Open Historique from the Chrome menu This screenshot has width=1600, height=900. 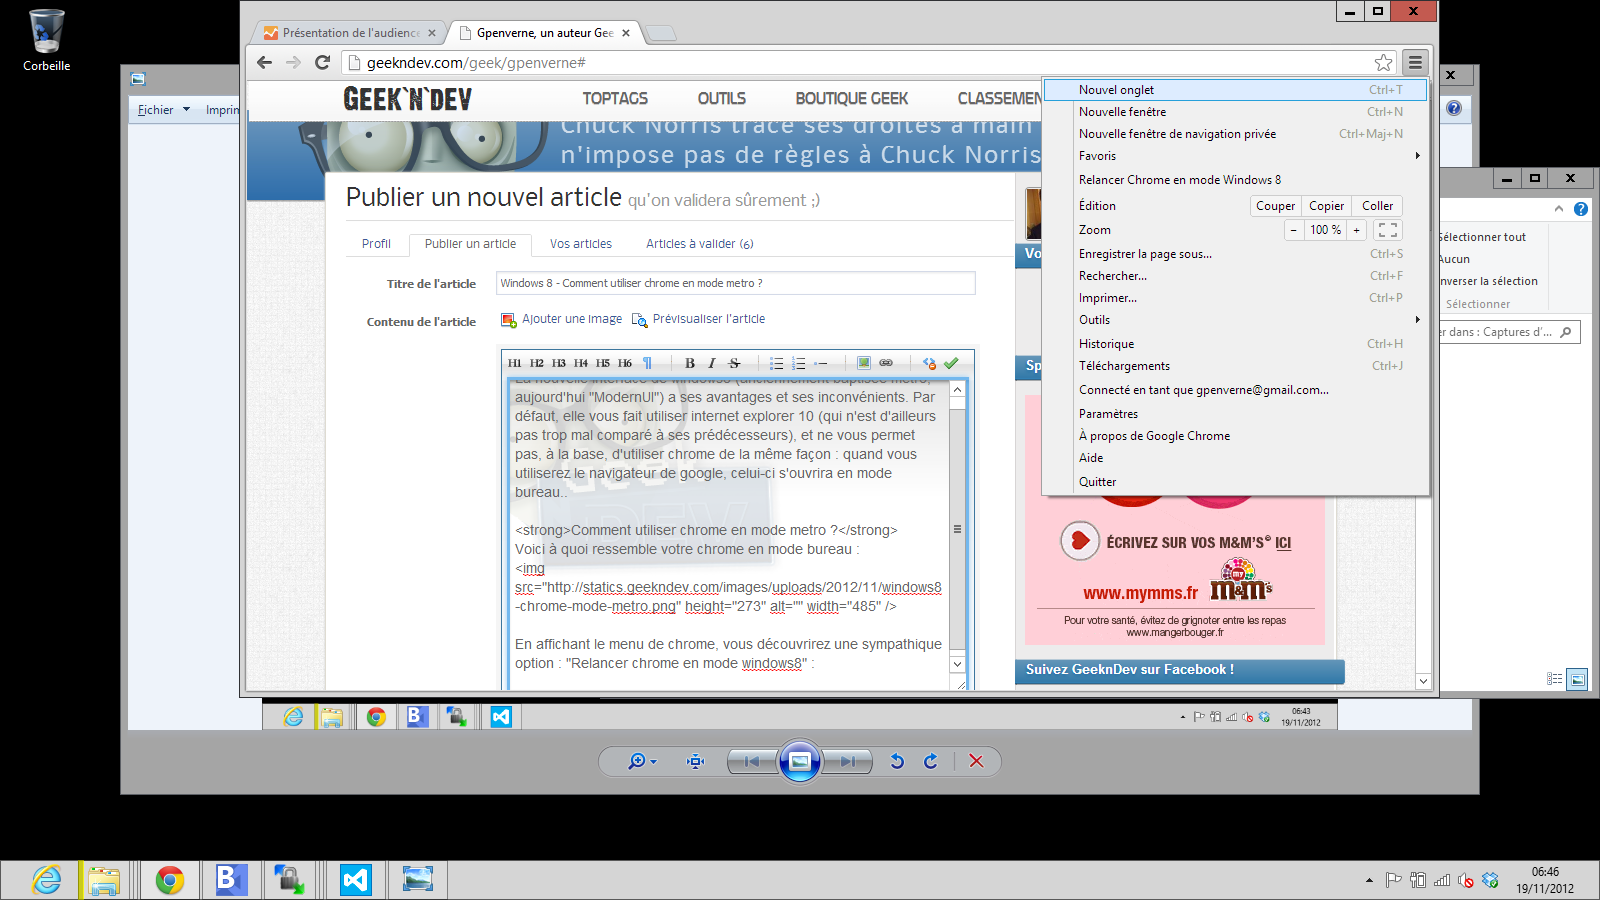click(1235, 344)
